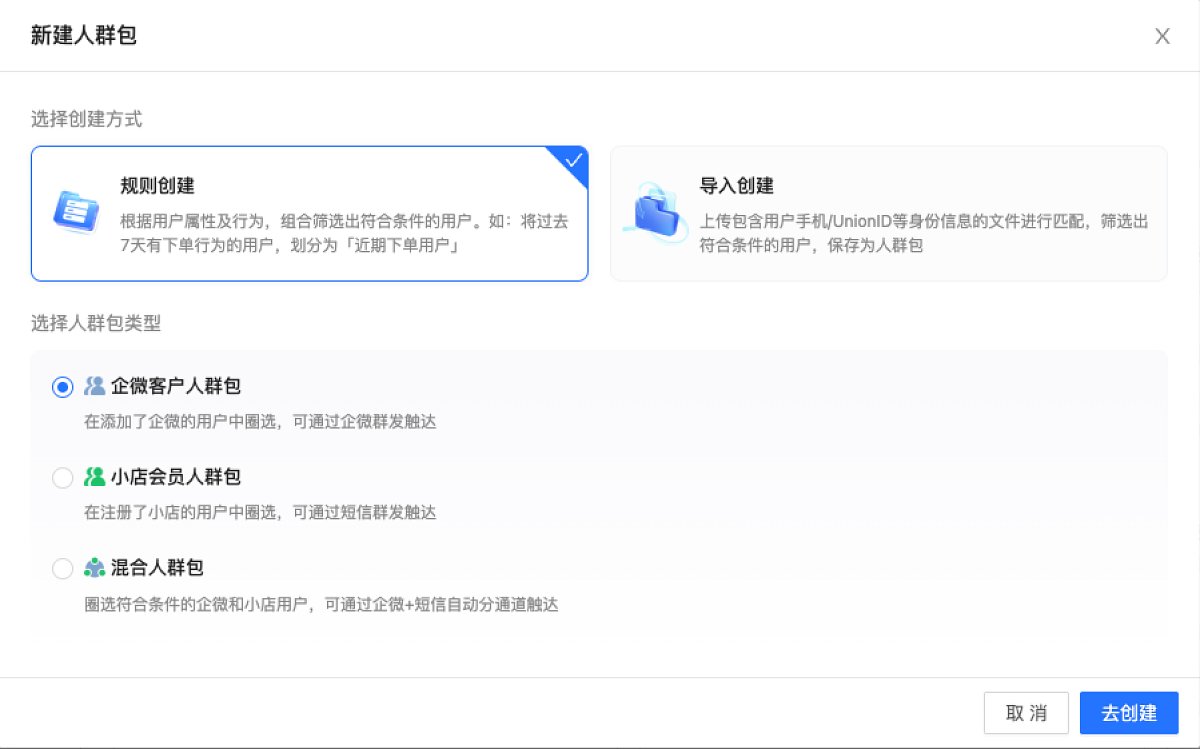Close the 新建人群包 dialog with the X icon
1200x749 pixels.
1162,37
